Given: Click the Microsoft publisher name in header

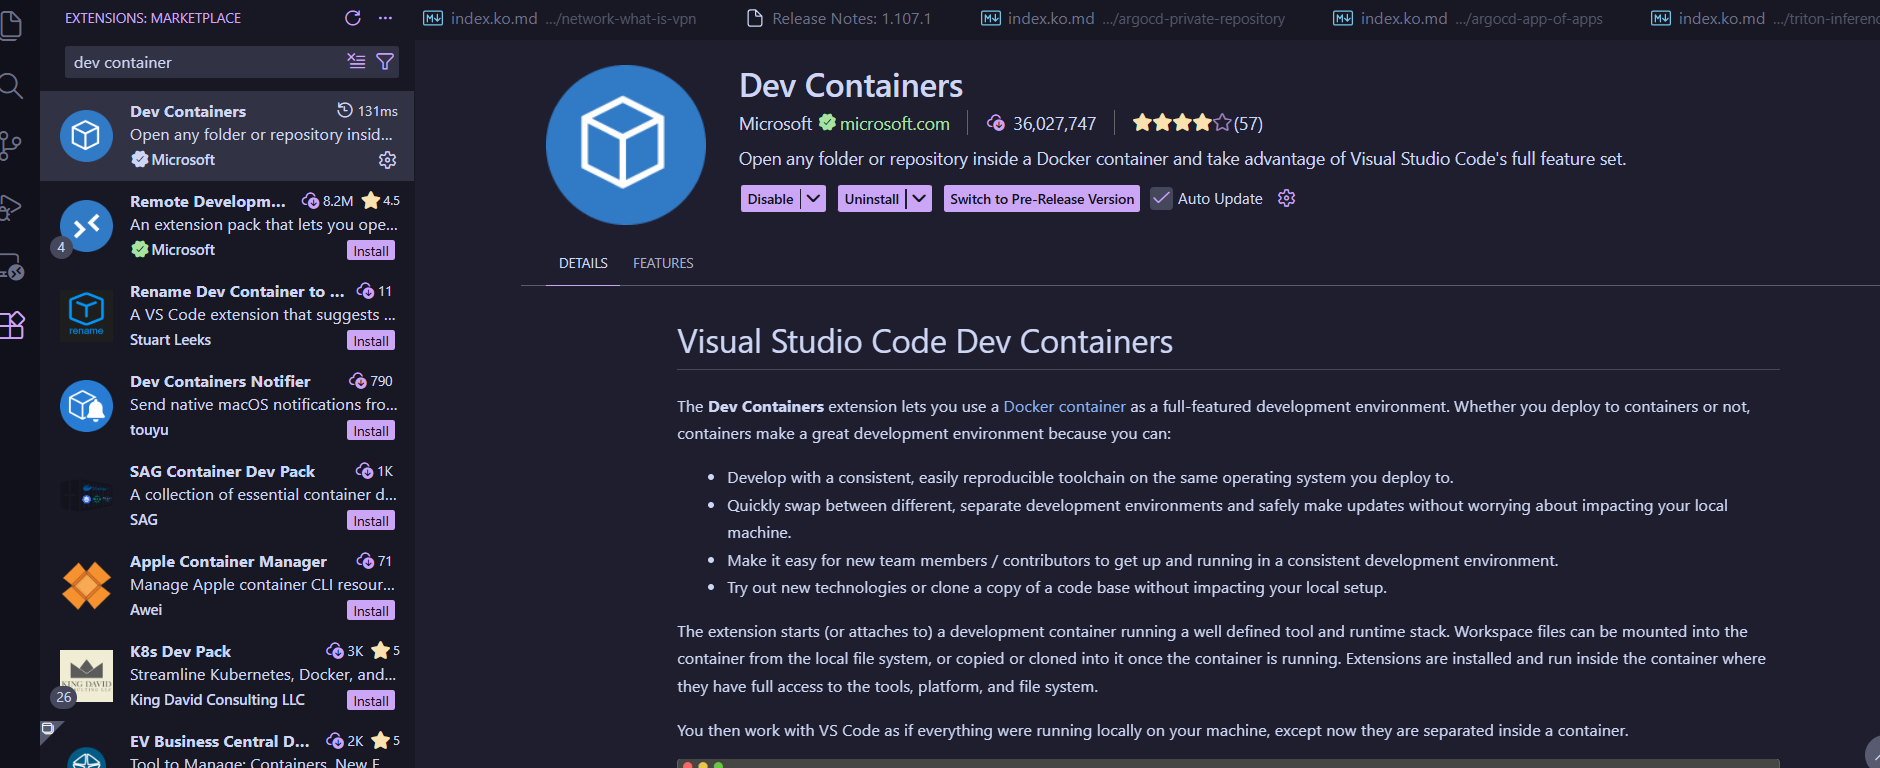Looking at the screenshot, I should (775, 123).
